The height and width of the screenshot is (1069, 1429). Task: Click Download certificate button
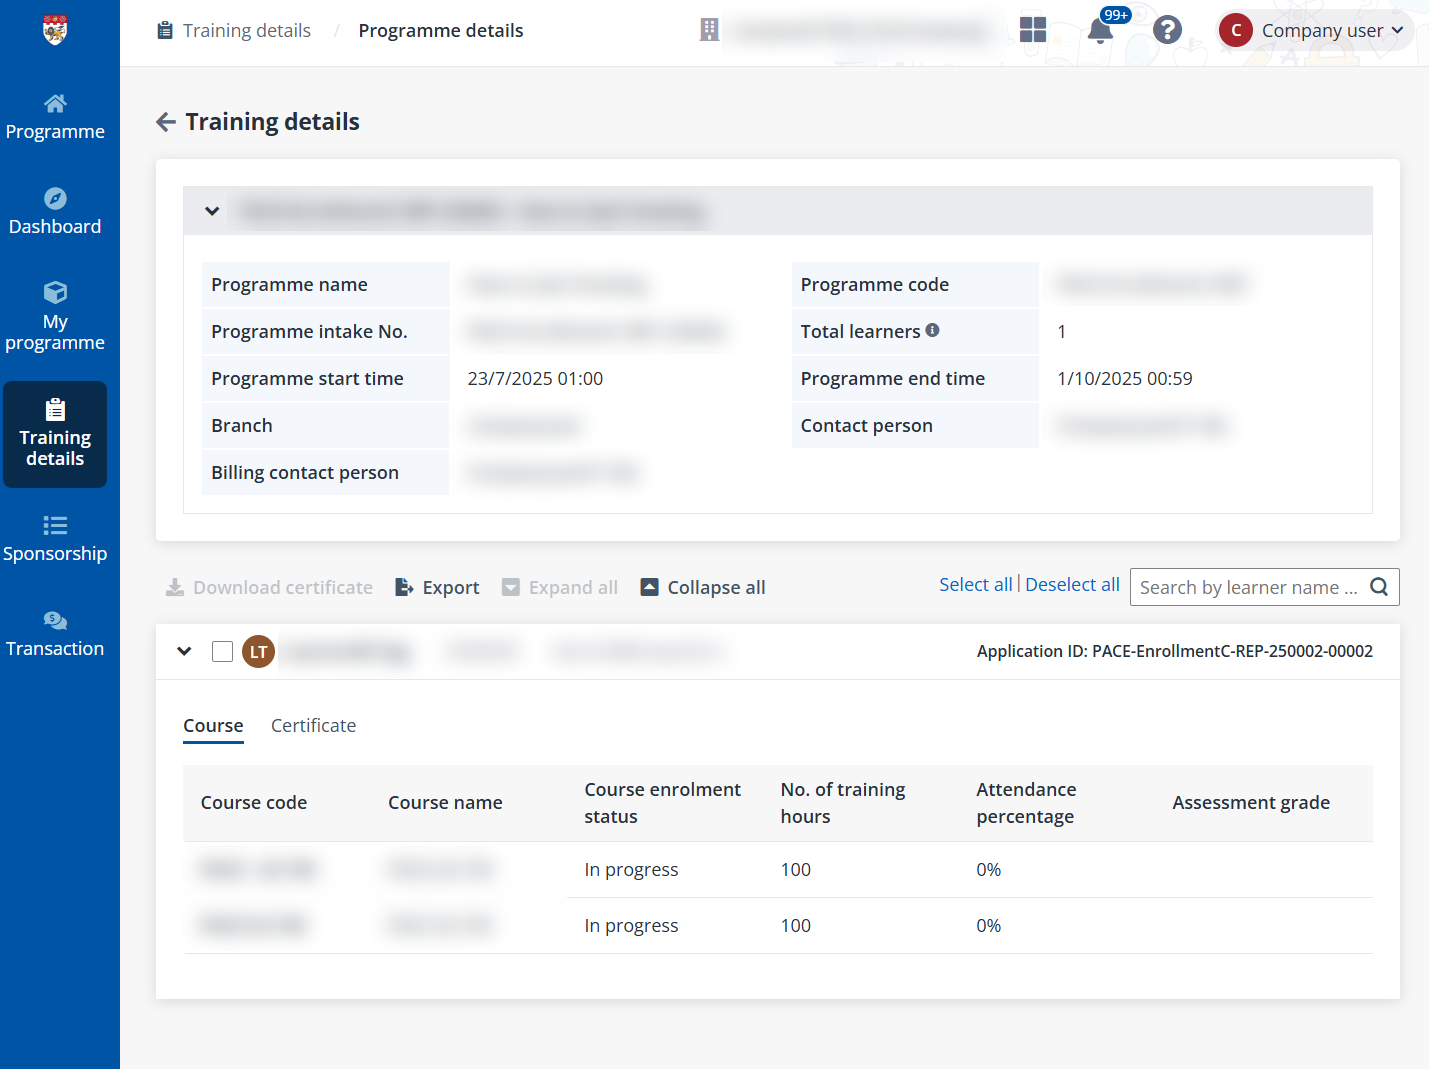coord(269,588)
